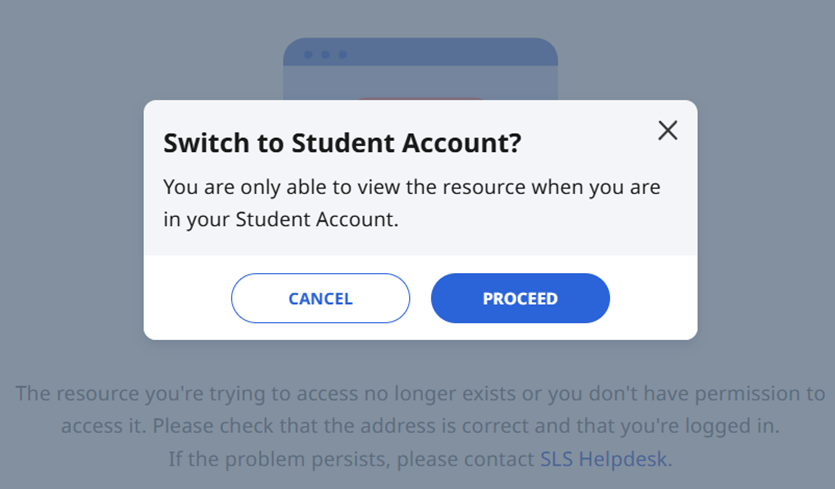835x489 pixels.
Task: Click the CANCEL button
Action: tap(320, 298)
